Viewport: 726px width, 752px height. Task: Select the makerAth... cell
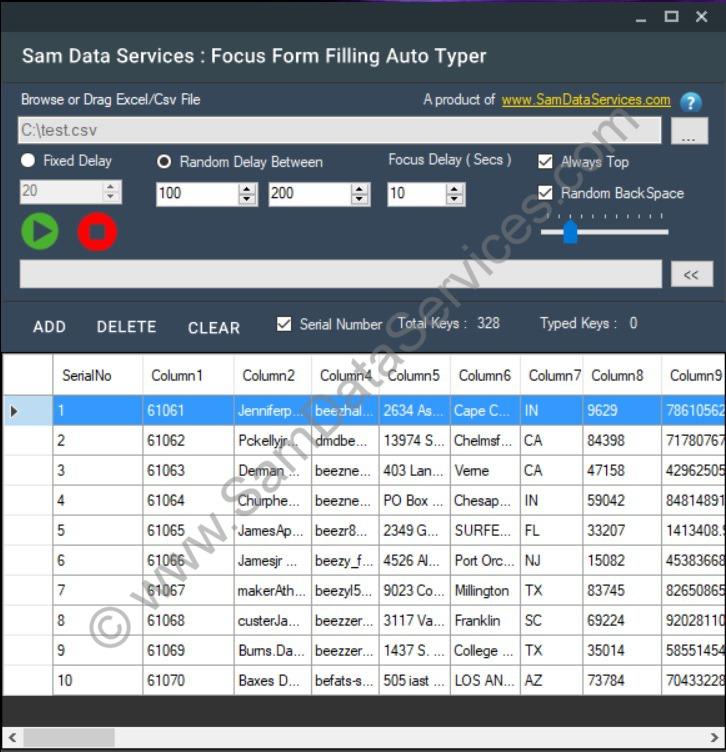[x=273, y=590]
